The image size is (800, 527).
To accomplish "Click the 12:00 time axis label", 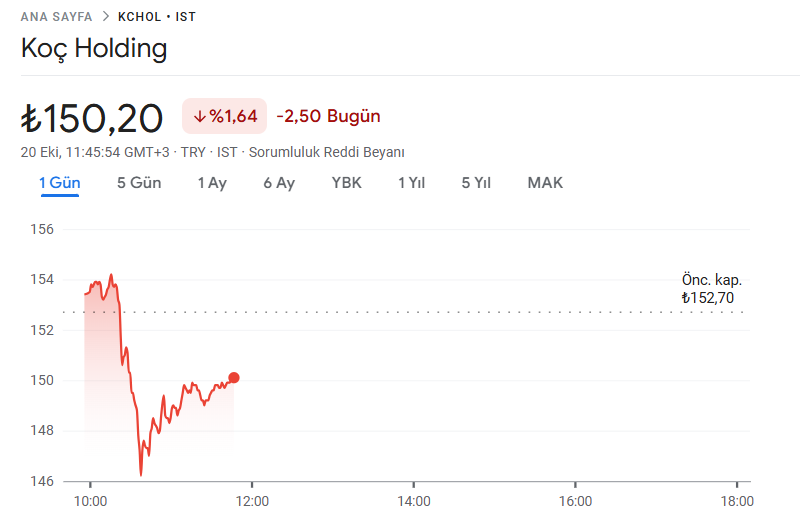I will coord(252,501).
